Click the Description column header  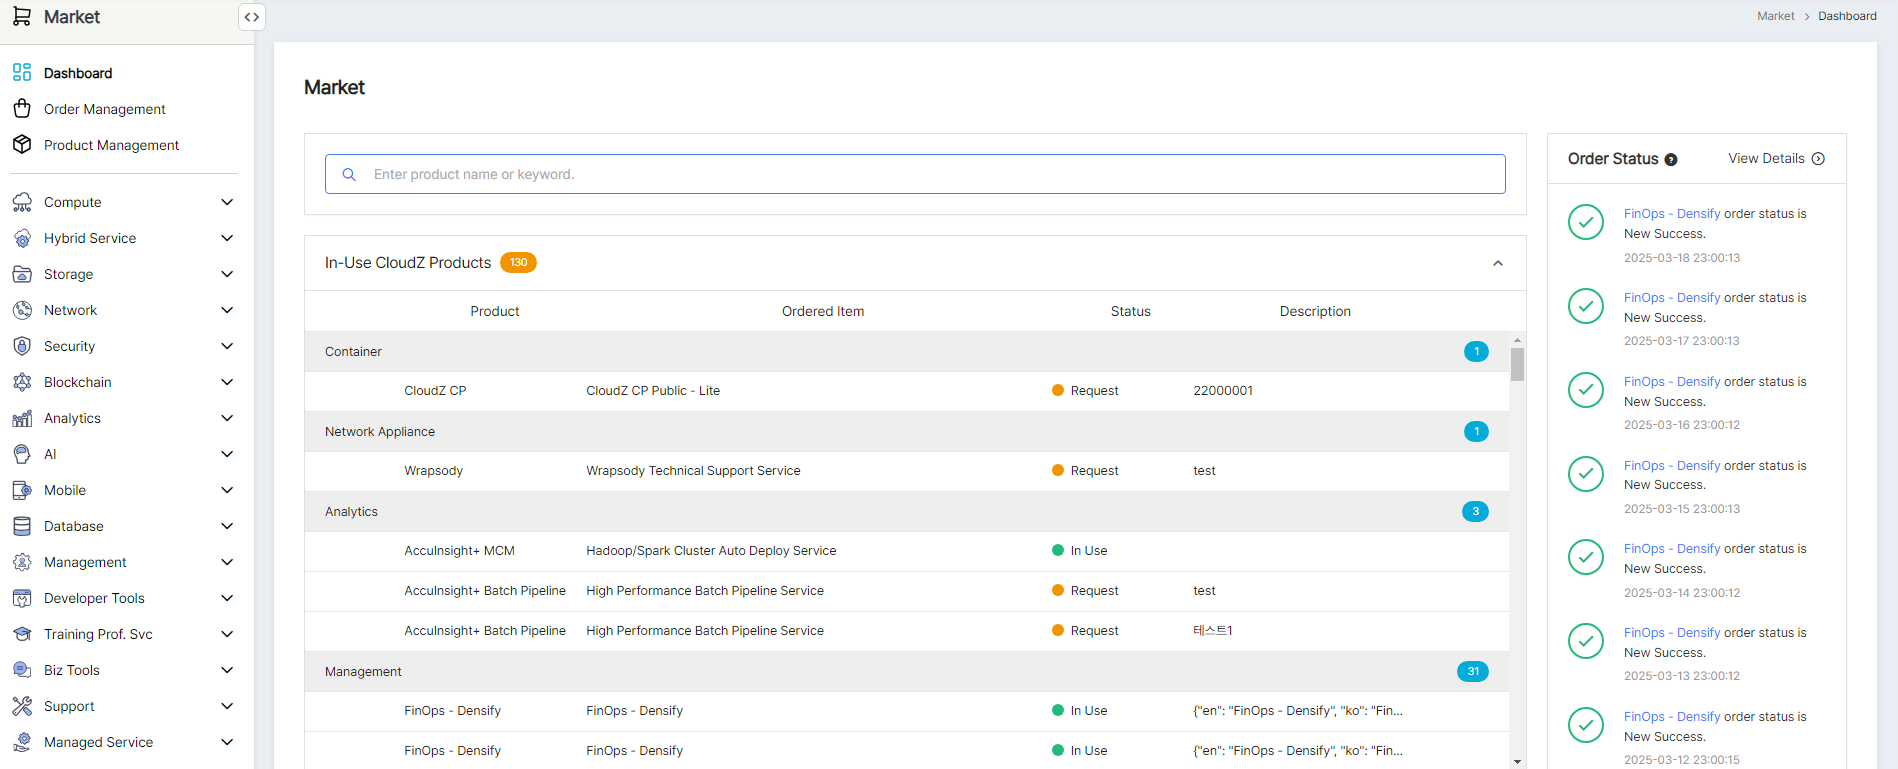pyautogui.click(x=1315, y=311)
